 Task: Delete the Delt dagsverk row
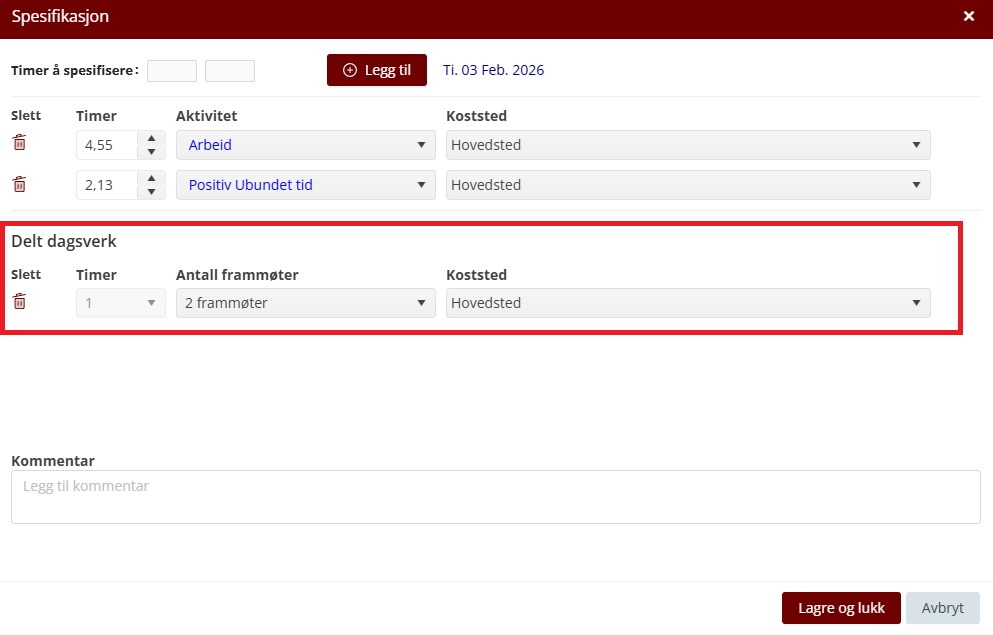coord(19,302)
